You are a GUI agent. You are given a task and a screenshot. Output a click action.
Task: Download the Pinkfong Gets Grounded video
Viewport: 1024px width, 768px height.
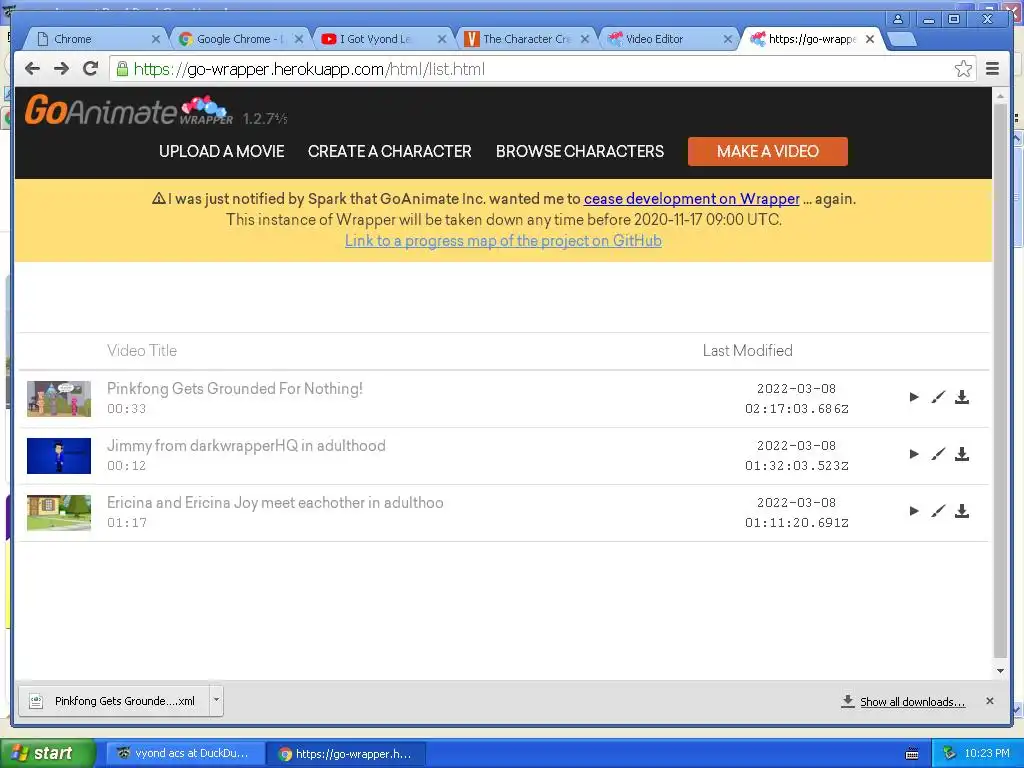962,397
